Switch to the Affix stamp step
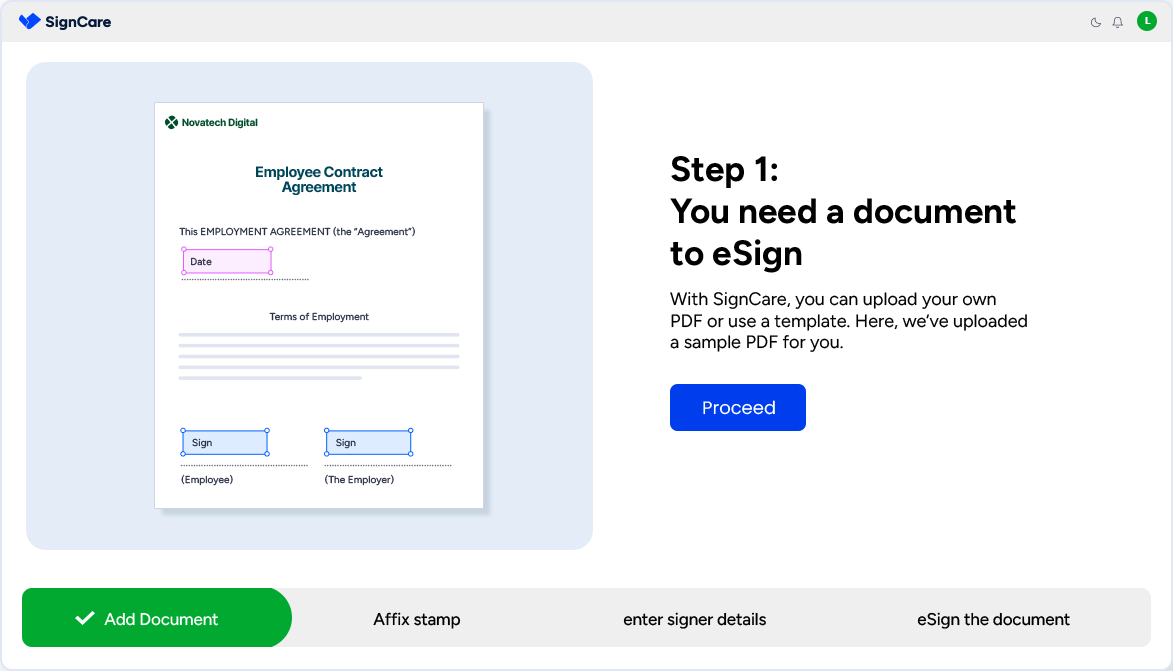The image size is (1173, 671). click(417, 619)
